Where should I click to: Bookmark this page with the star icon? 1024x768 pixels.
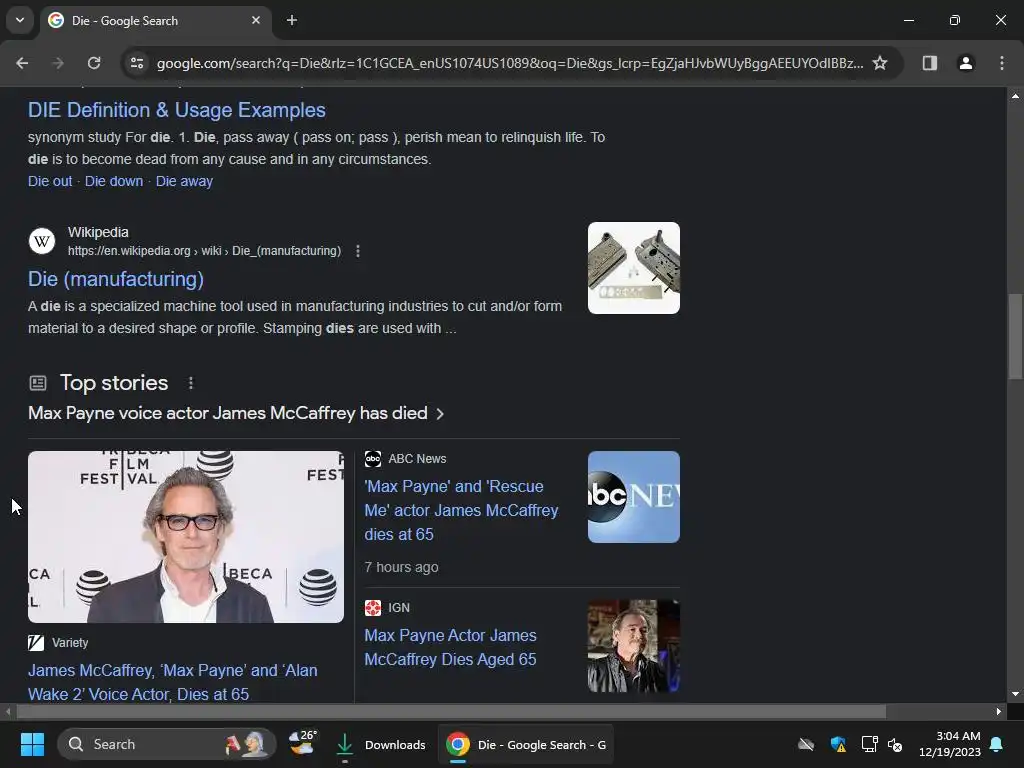[x=880, y=63]
